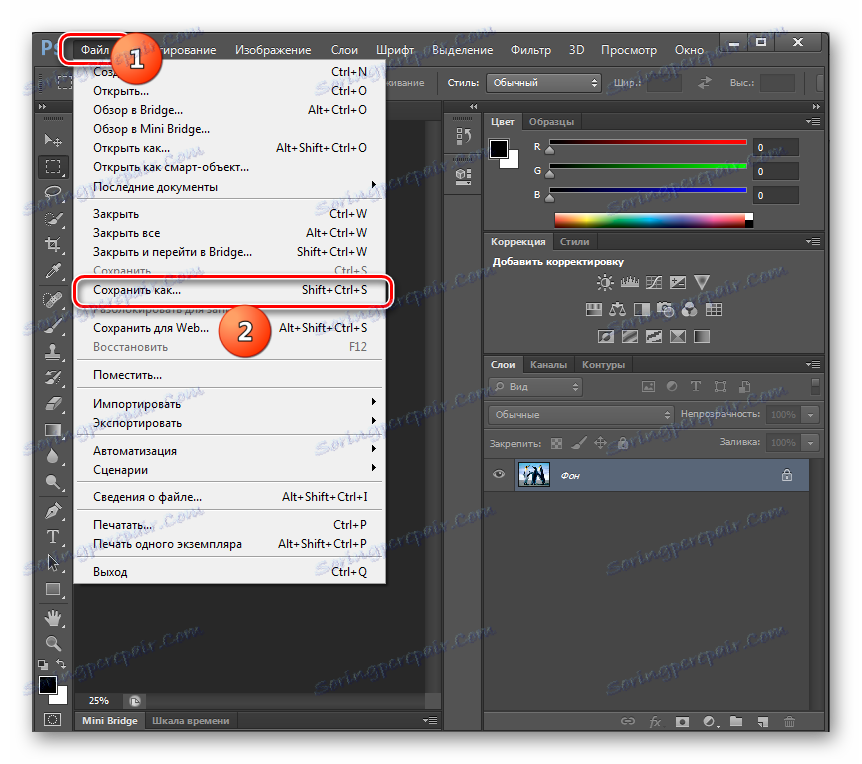
Task: Select the Eyedropper tool
Action: point(53,270)
